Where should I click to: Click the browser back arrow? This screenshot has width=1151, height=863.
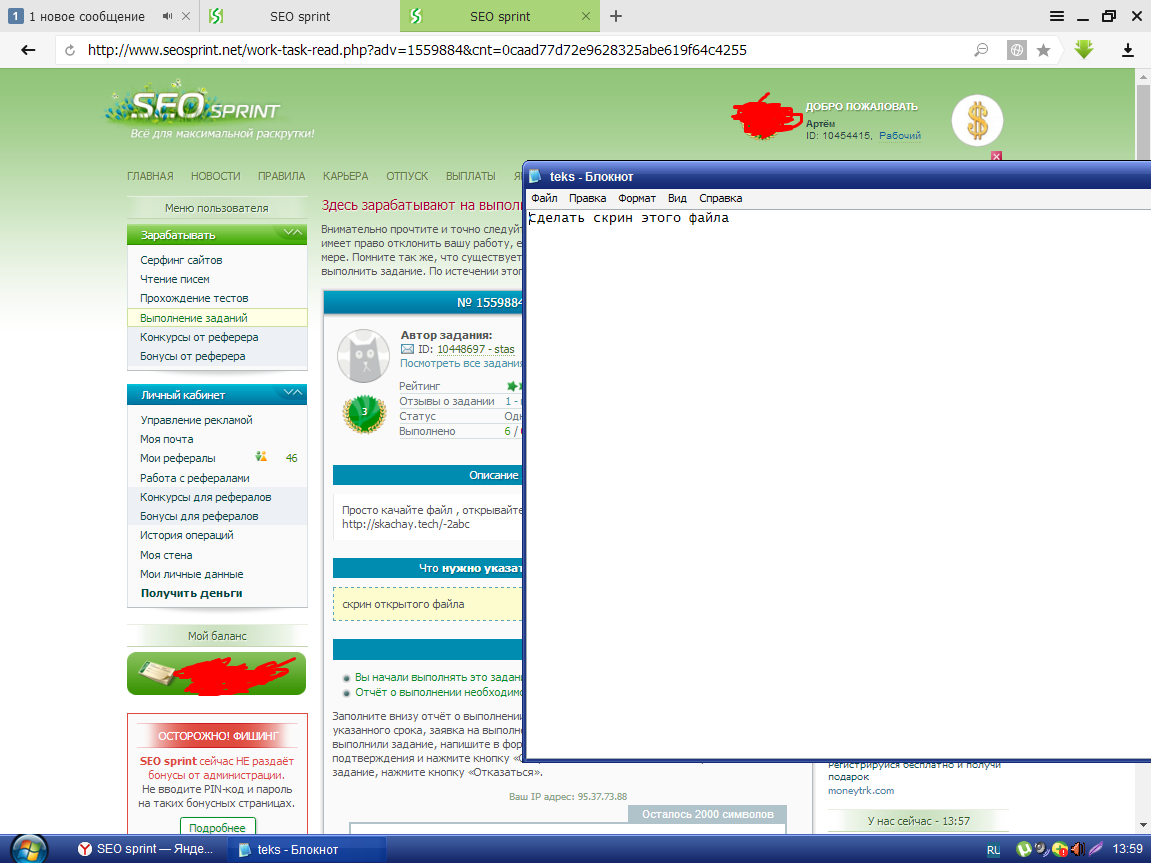28,50
